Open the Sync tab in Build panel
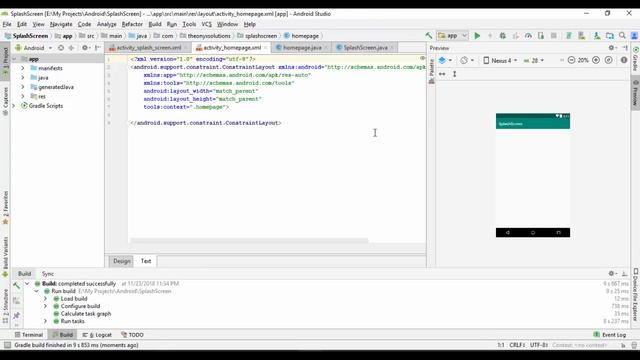640x360 pixels. click(x=48, y=274)
